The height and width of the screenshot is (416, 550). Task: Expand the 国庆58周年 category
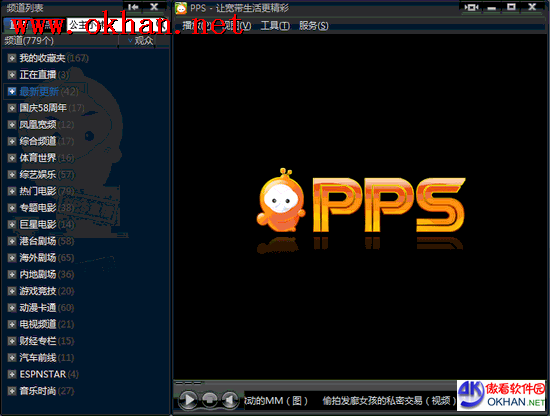[12, 108]
